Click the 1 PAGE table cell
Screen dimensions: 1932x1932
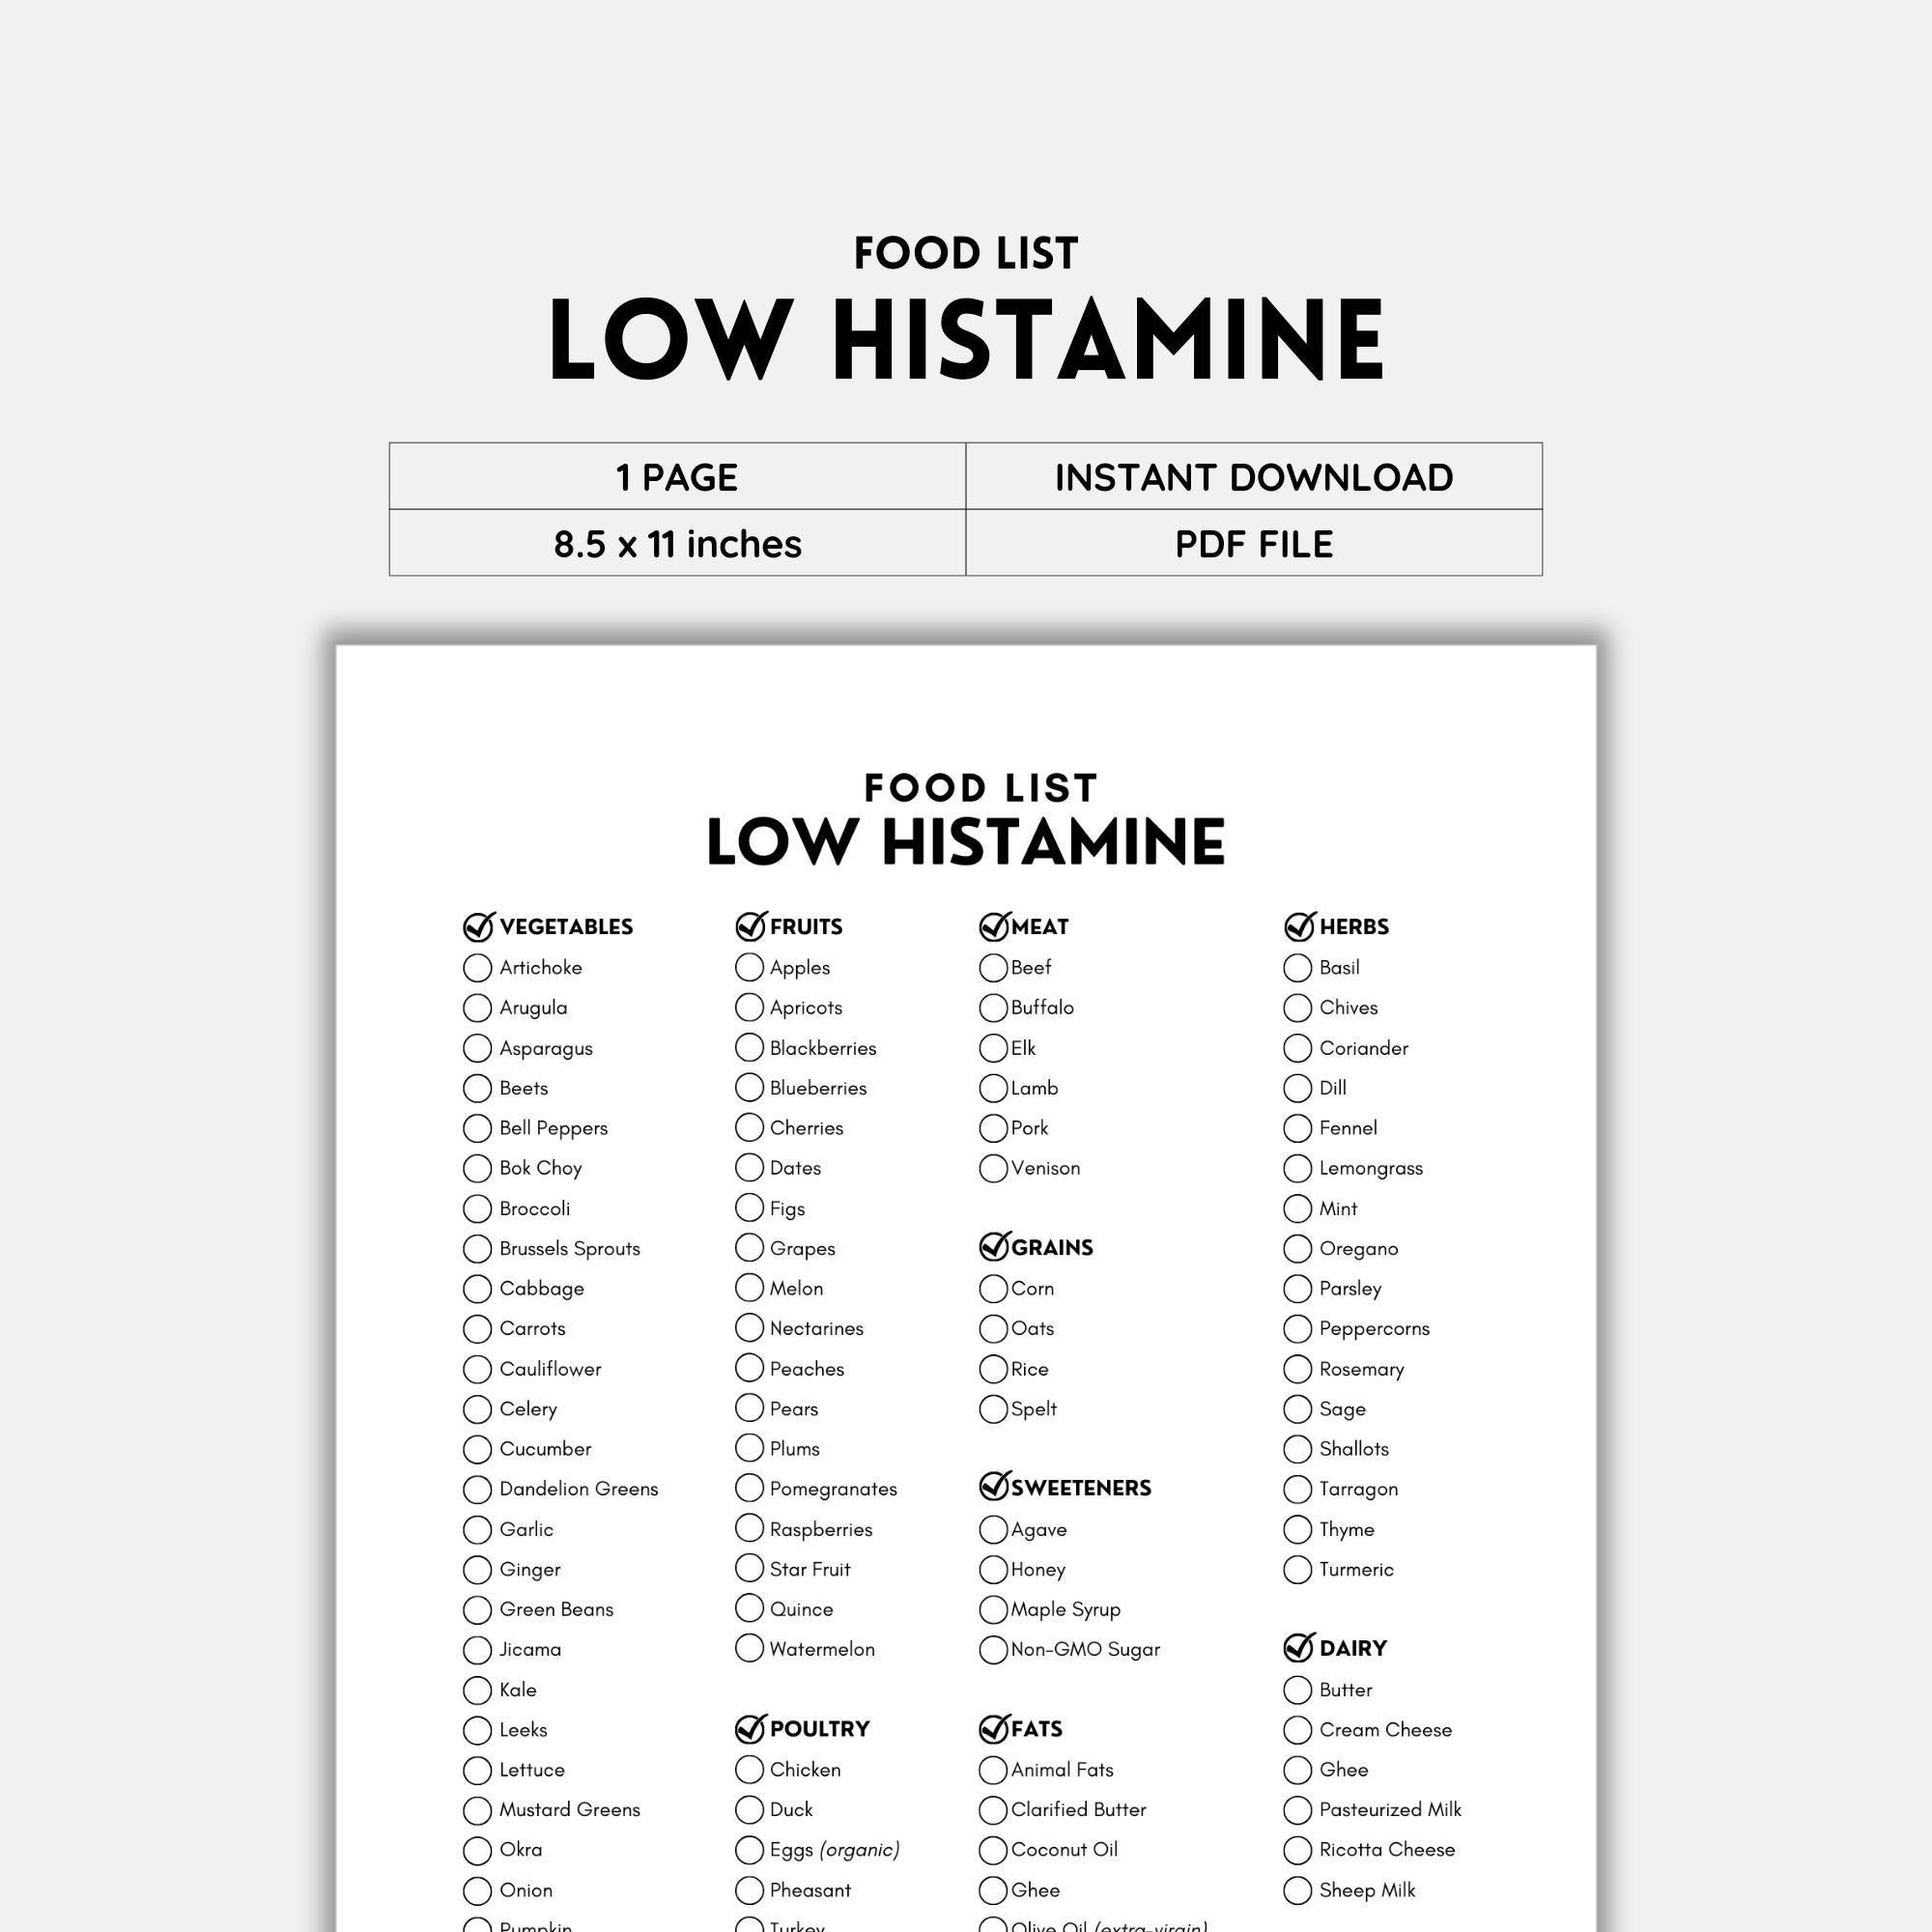(677, 477)
